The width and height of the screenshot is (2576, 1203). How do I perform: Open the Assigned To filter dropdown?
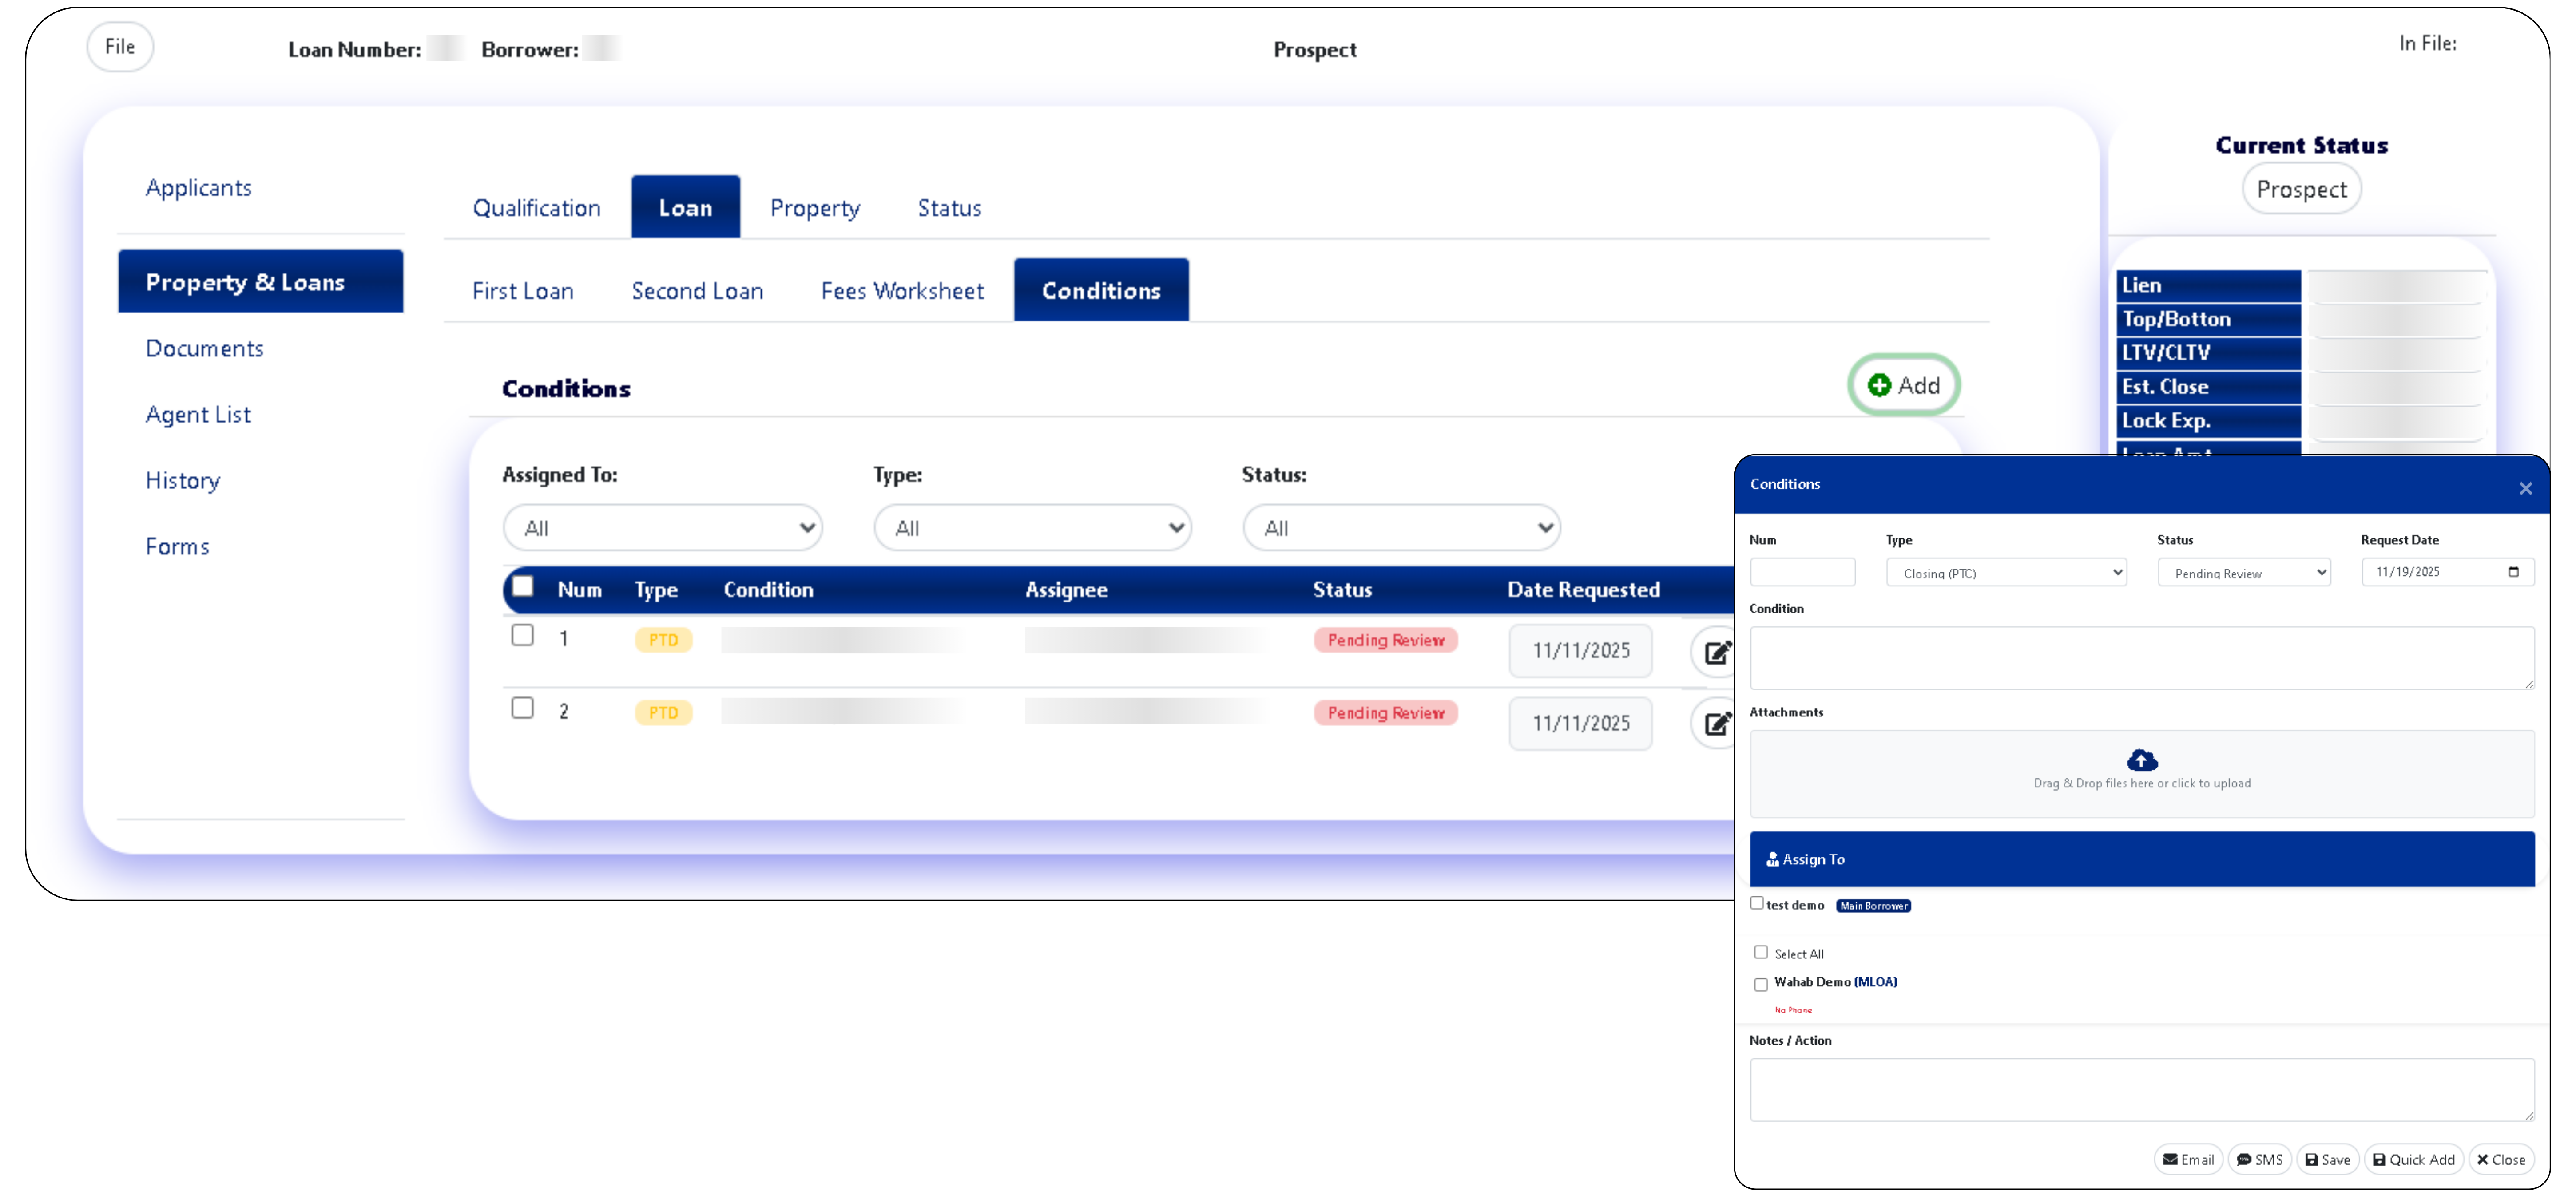[x=663, y=528]
